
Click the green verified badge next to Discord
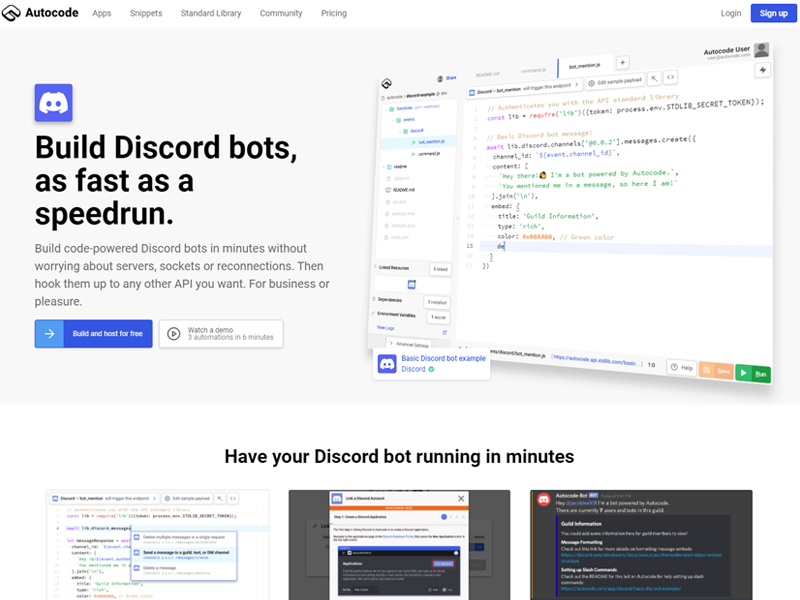point(432,369)
